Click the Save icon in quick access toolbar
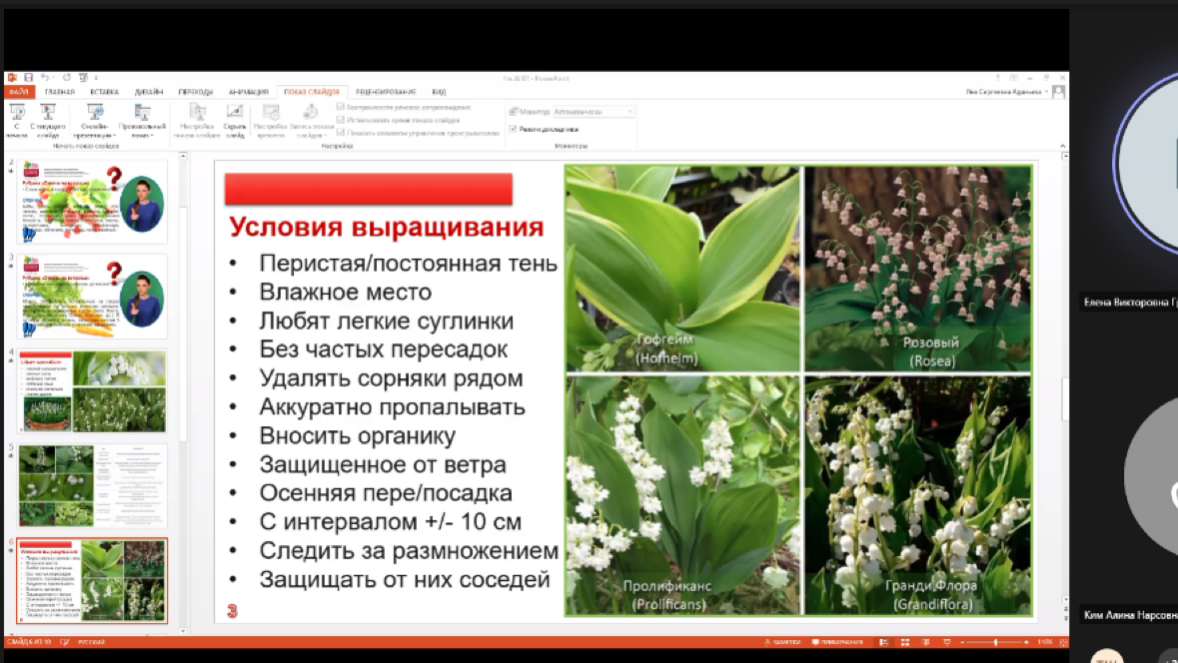This screenshot has width=1178, height=663. 28,77
